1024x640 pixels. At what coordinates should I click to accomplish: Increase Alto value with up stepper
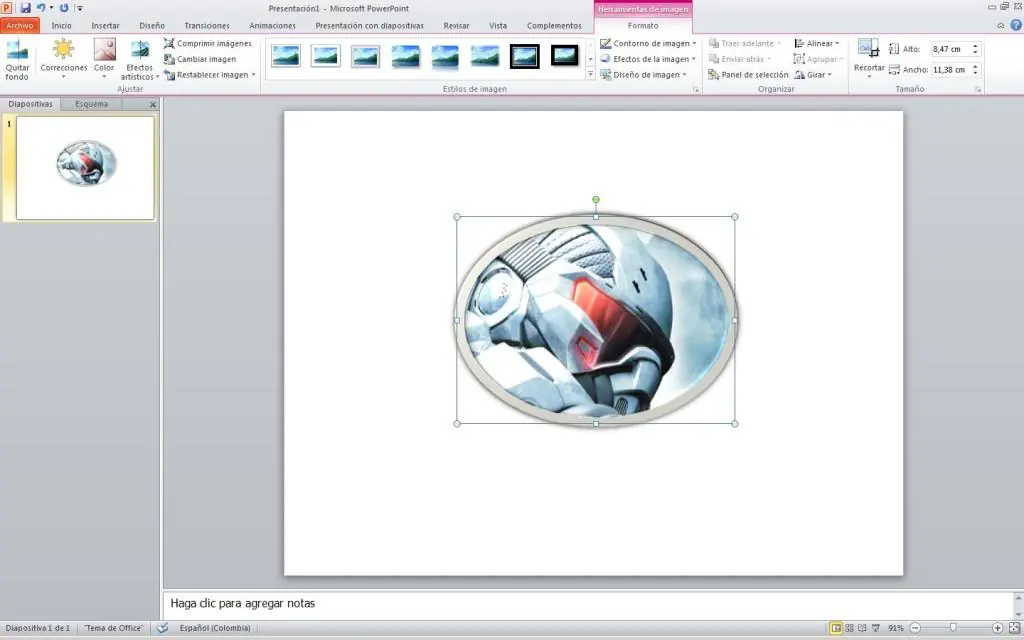[976, 46]
